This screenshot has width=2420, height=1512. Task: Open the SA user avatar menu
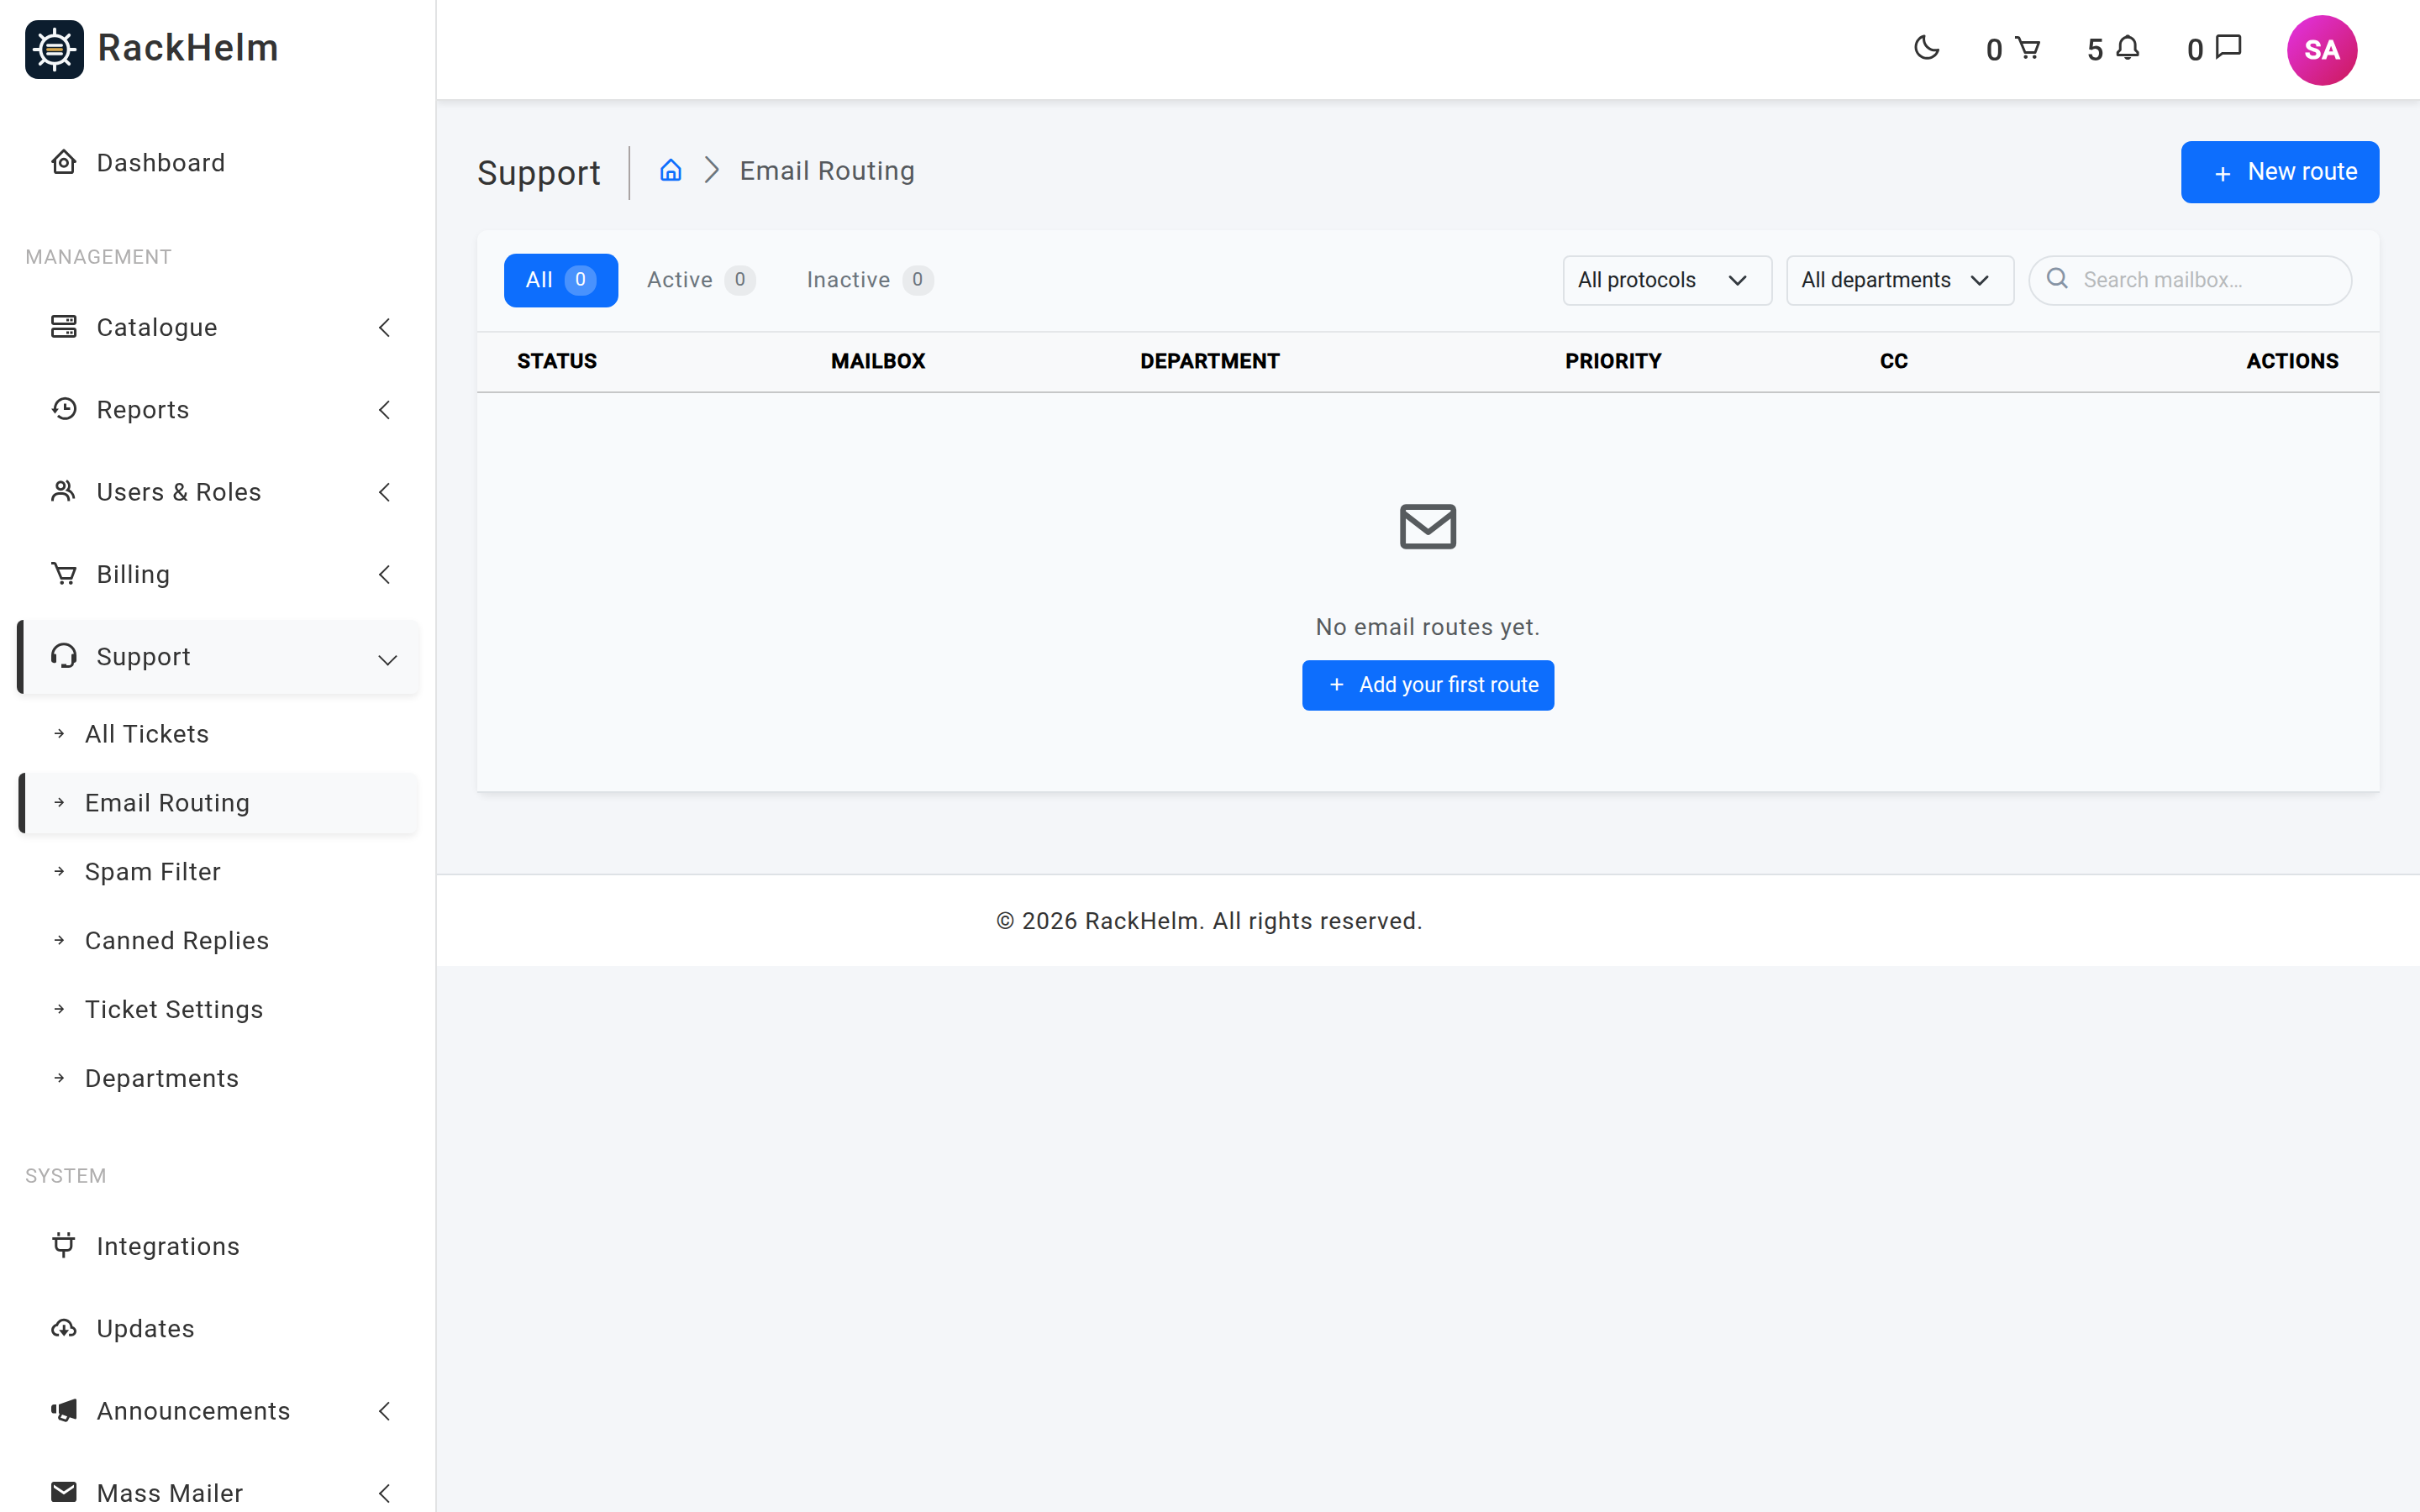pyautogui.click(x=2321, y=50)
